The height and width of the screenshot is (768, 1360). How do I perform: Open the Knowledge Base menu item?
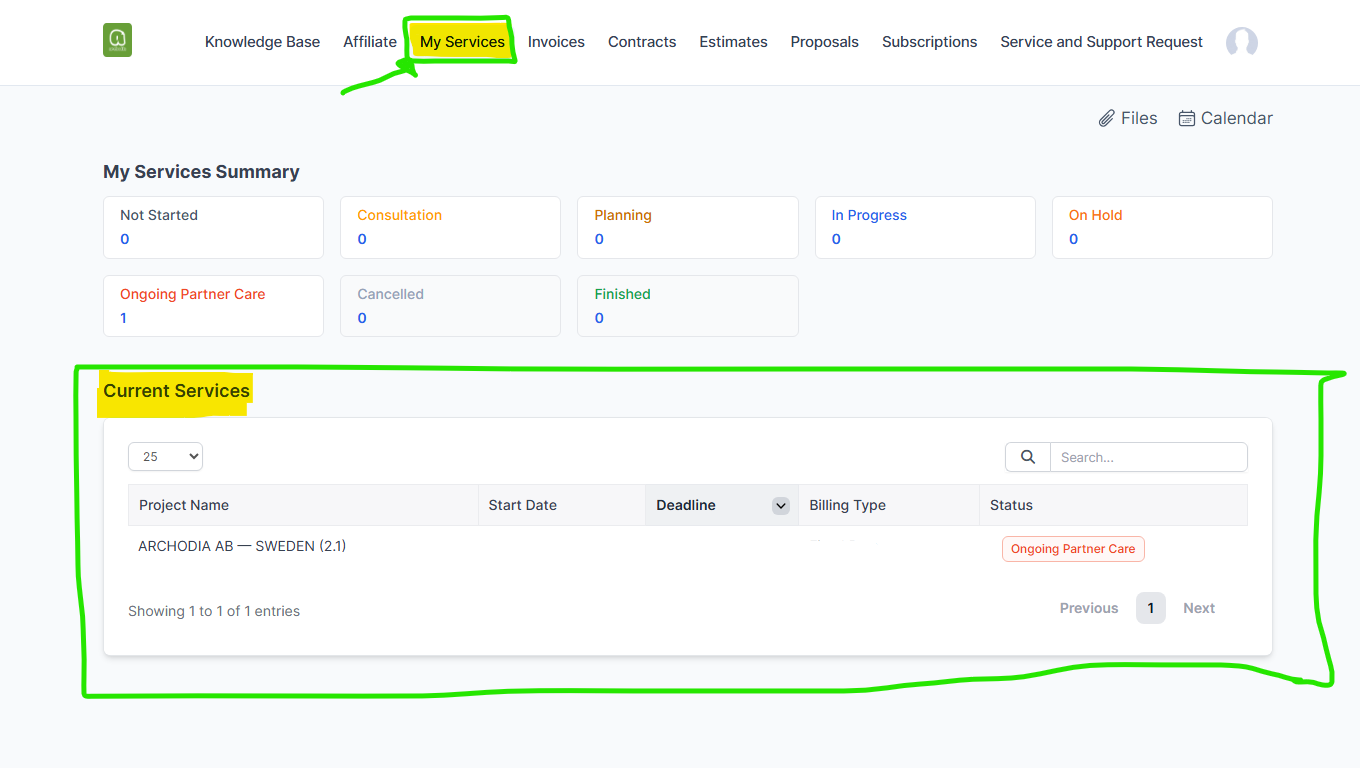click(x=262, y=42)
